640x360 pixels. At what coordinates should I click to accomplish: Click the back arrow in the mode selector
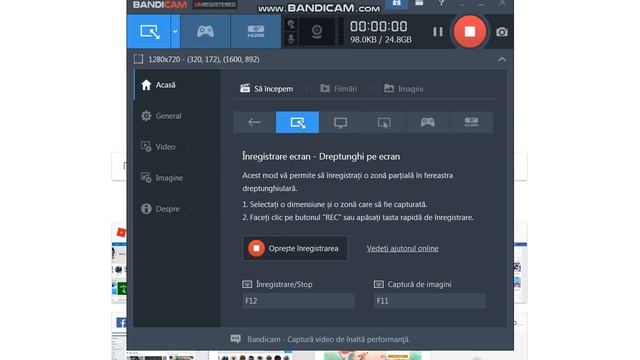tap(254, 122)
